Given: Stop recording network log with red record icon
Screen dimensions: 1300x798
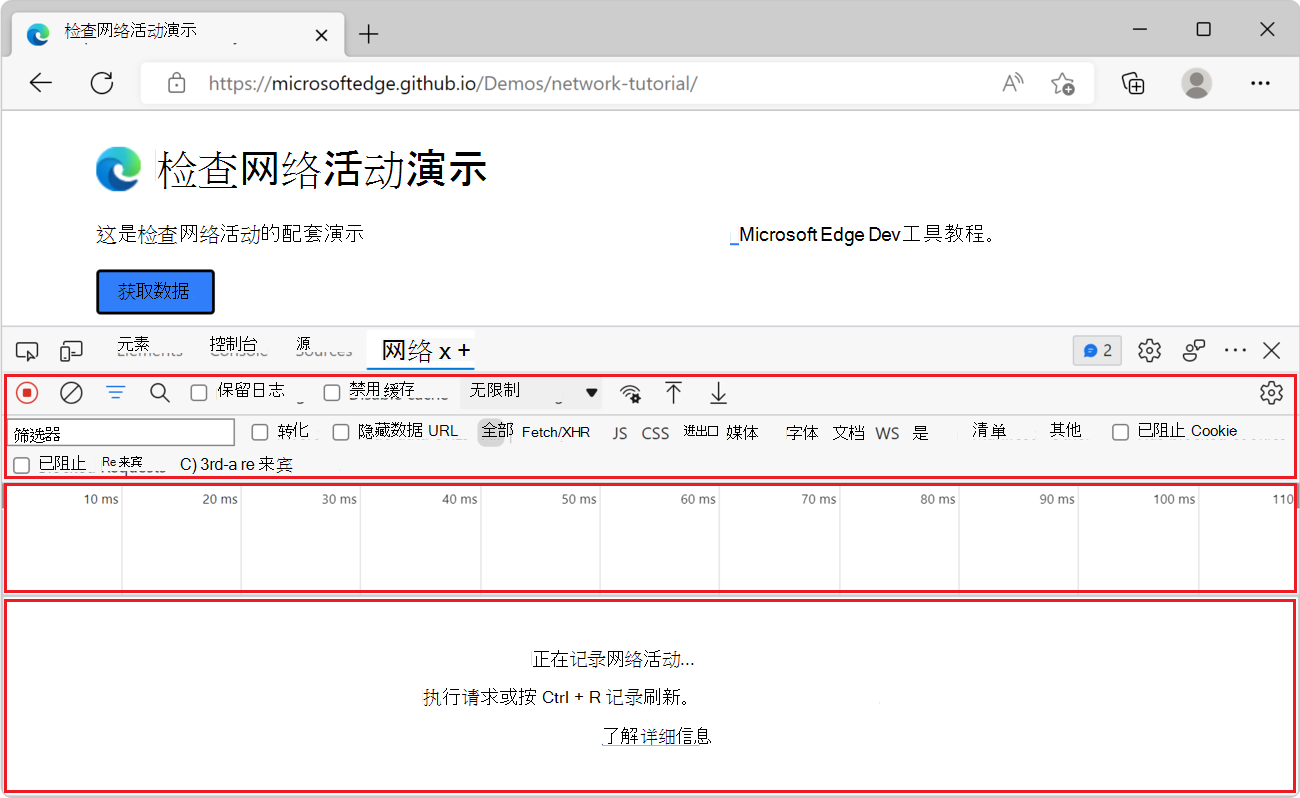Looking at the screenshot, I should click(x=28, y=393).
